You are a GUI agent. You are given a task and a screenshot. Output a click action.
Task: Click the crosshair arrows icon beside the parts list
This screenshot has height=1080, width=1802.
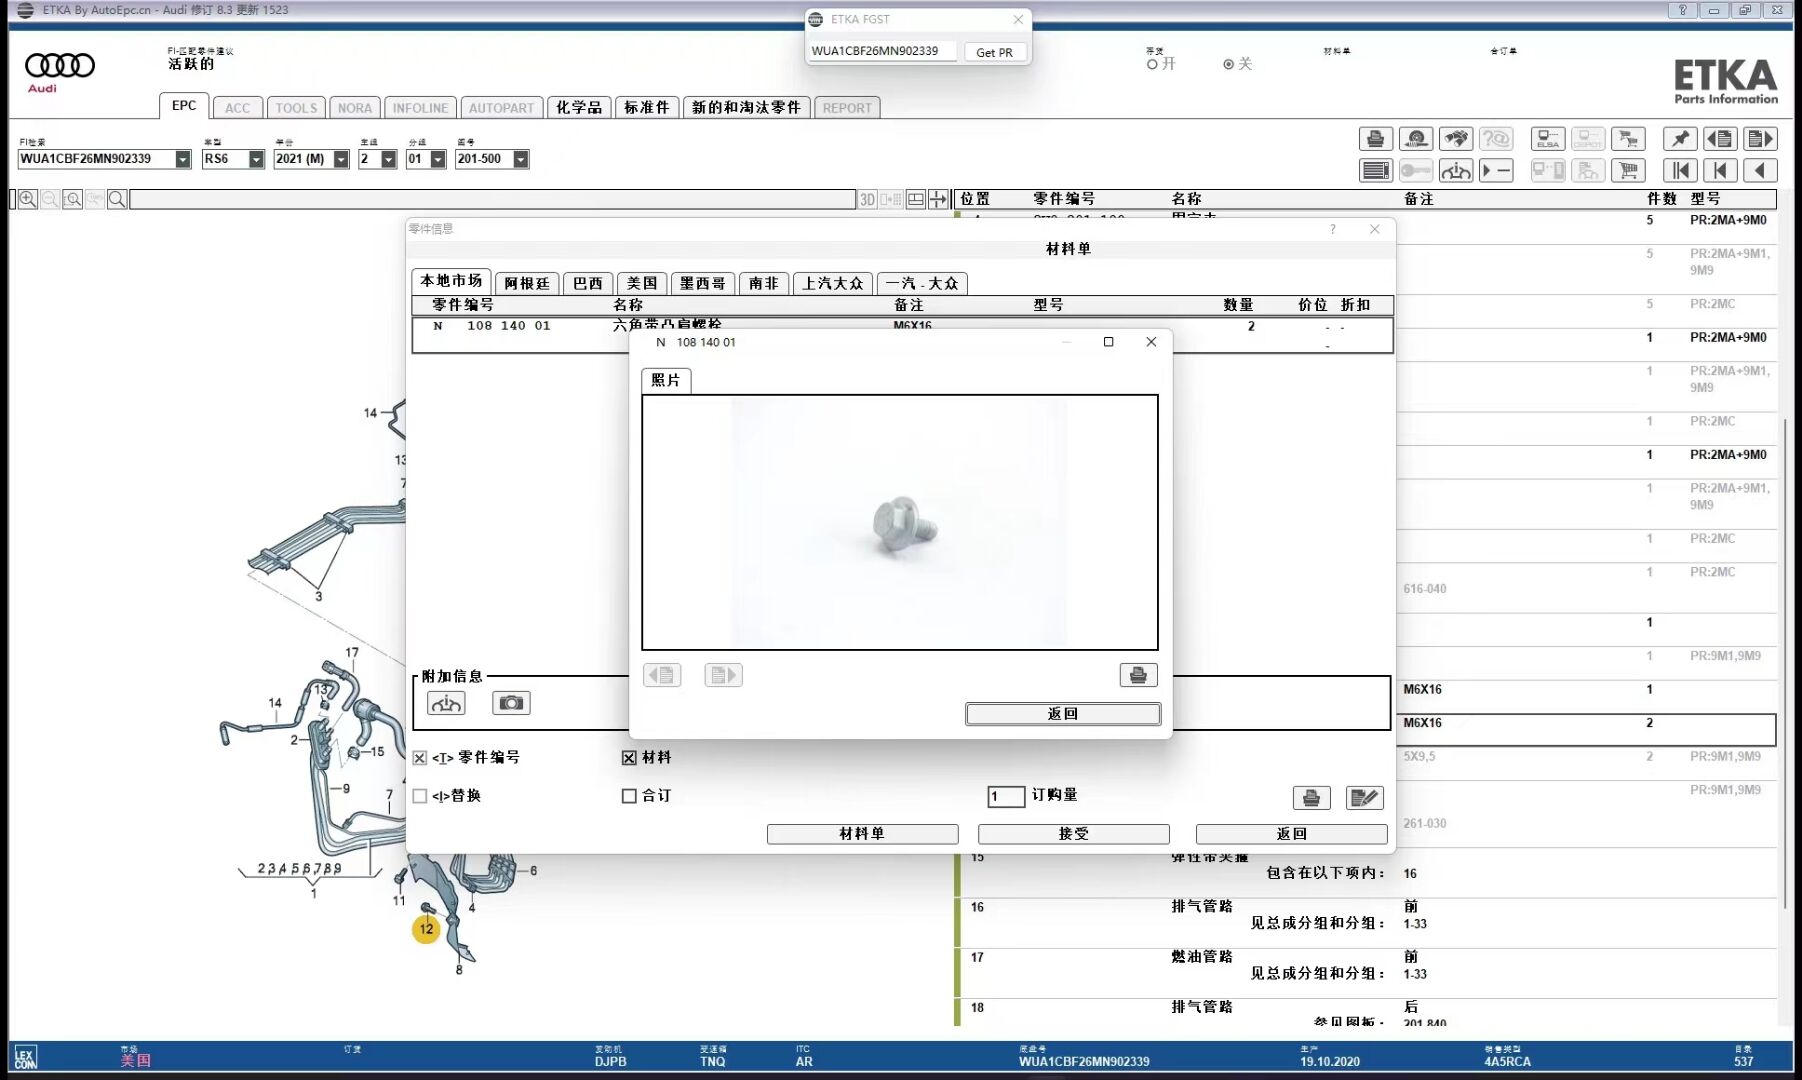point(938,200)
